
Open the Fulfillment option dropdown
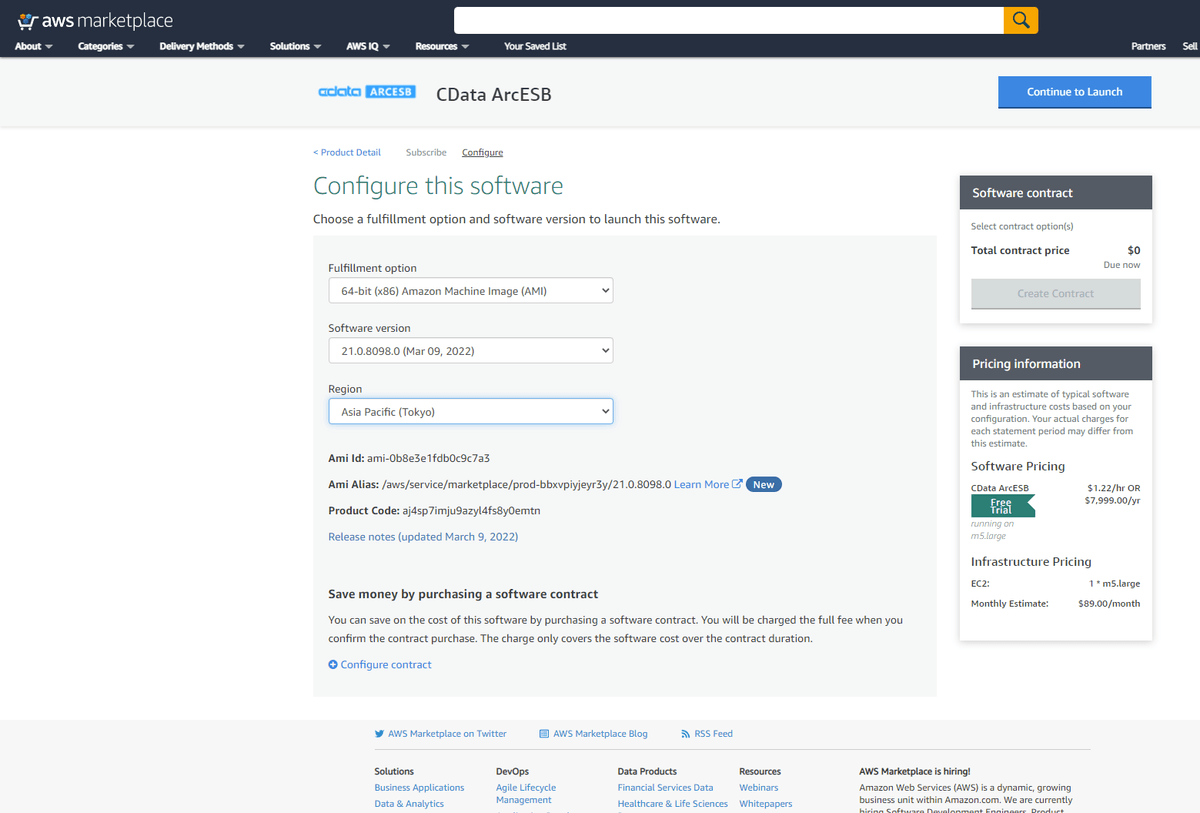click(471, 291)
